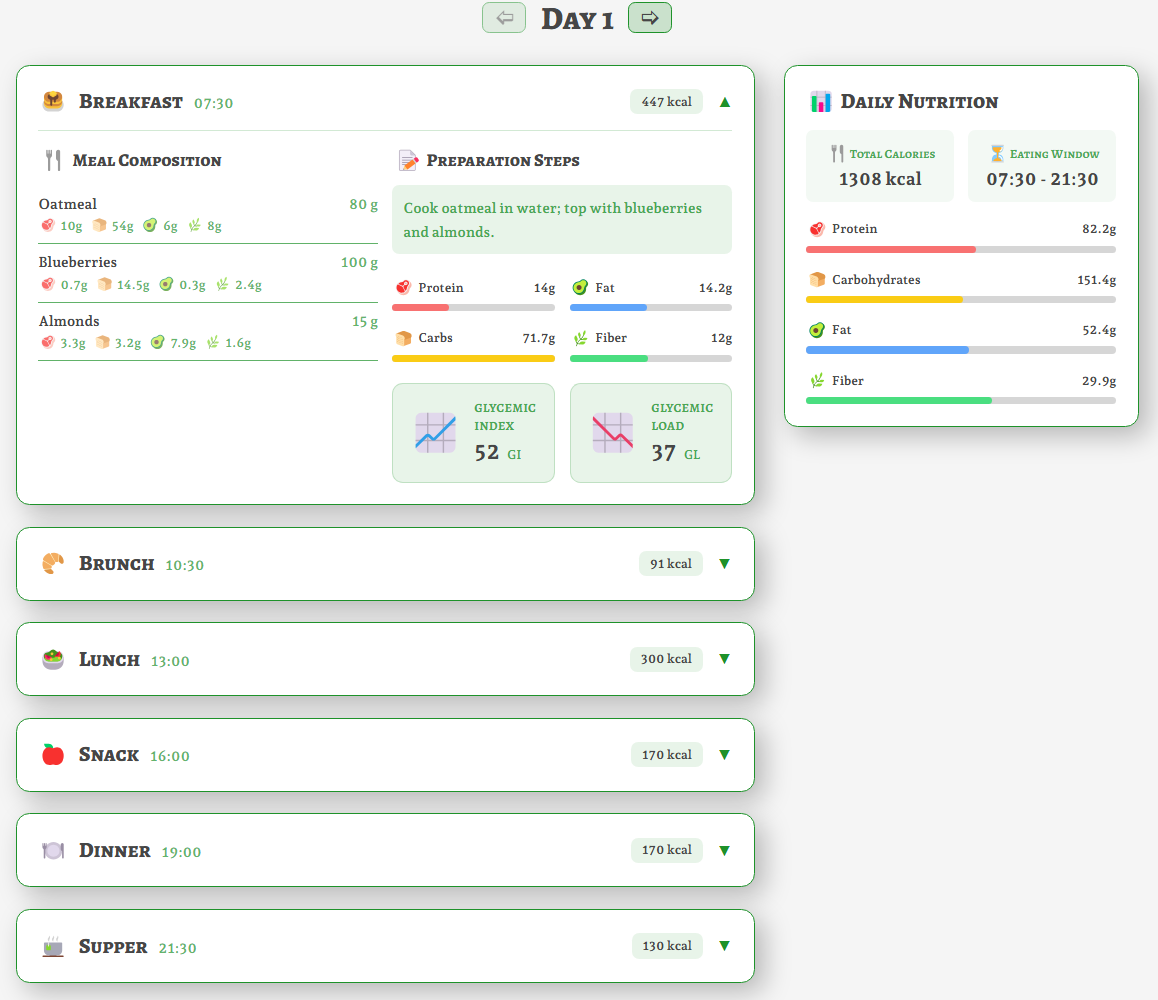Click the Supper steaming bowl icon
This screenshot has height=1000, width=1158.
point(53,946)
